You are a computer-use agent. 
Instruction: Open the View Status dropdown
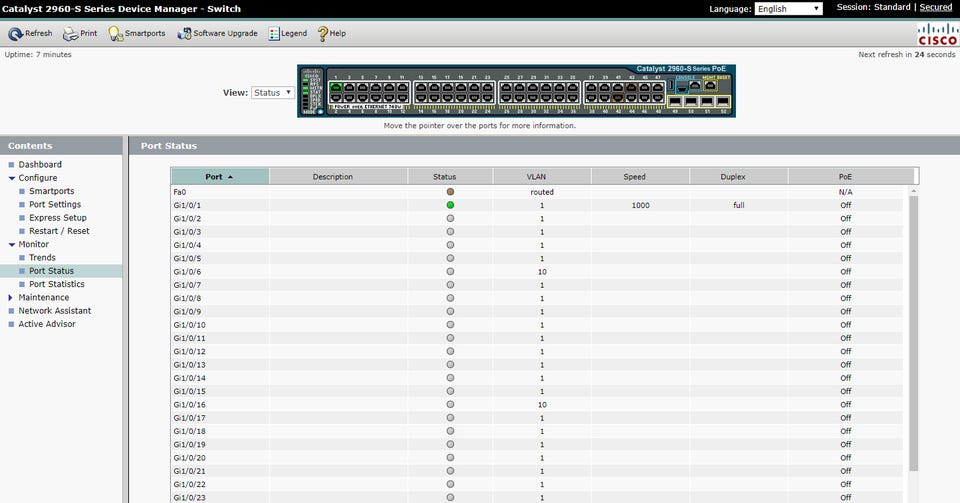pyautogui.click(x=272, y=92)
